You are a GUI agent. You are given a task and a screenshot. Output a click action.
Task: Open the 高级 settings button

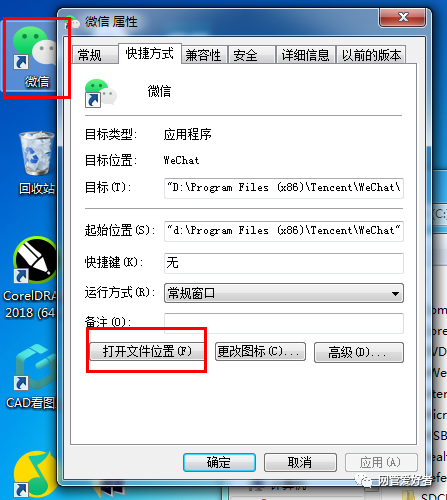pos(359,352)
